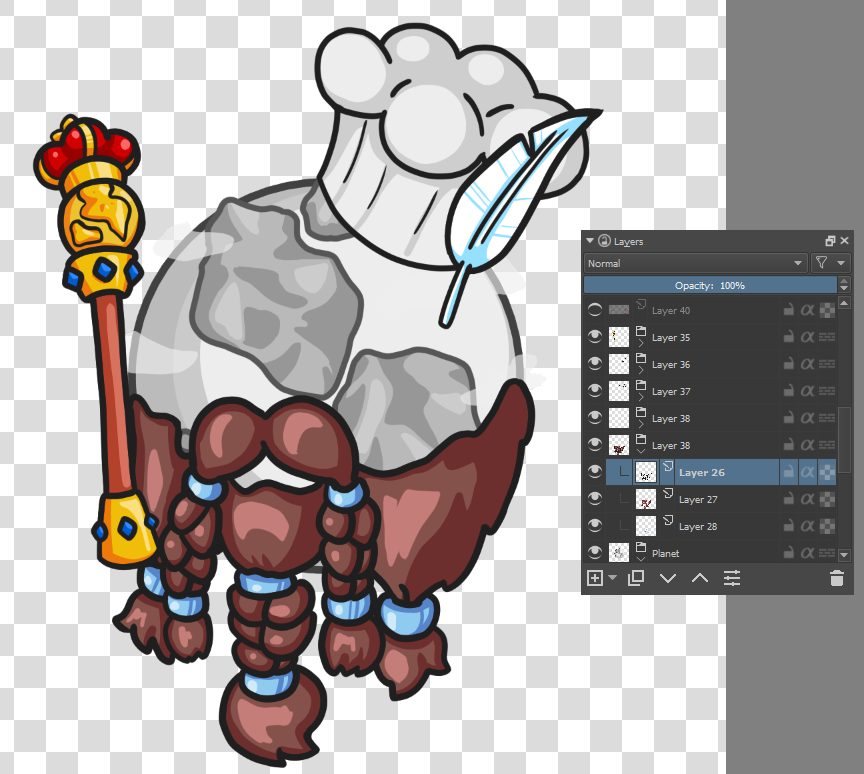Move layer up with up chevron button

point(700,578)
